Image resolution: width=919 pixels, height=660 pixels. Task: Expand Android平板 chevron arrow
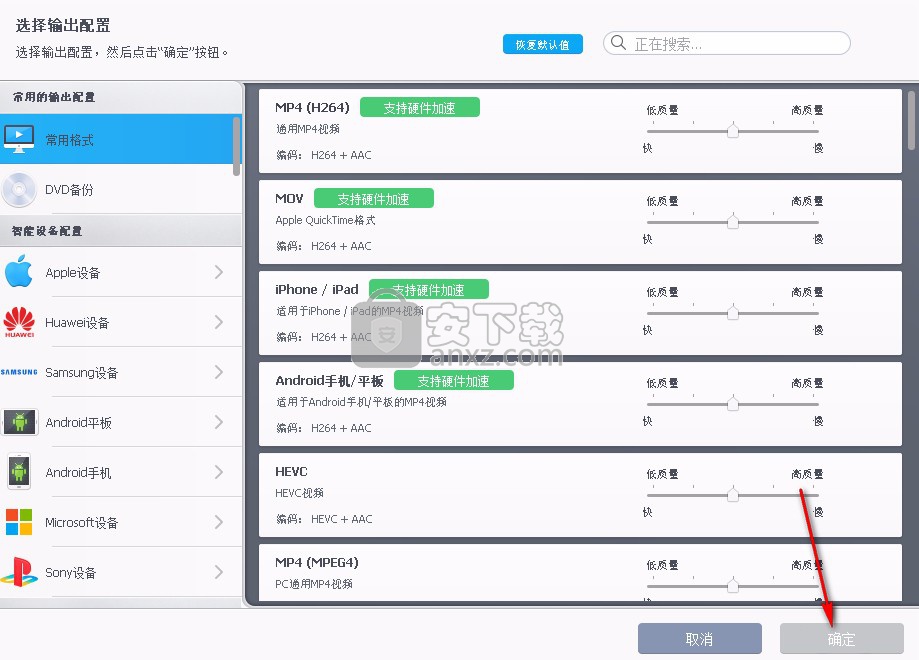219,422
